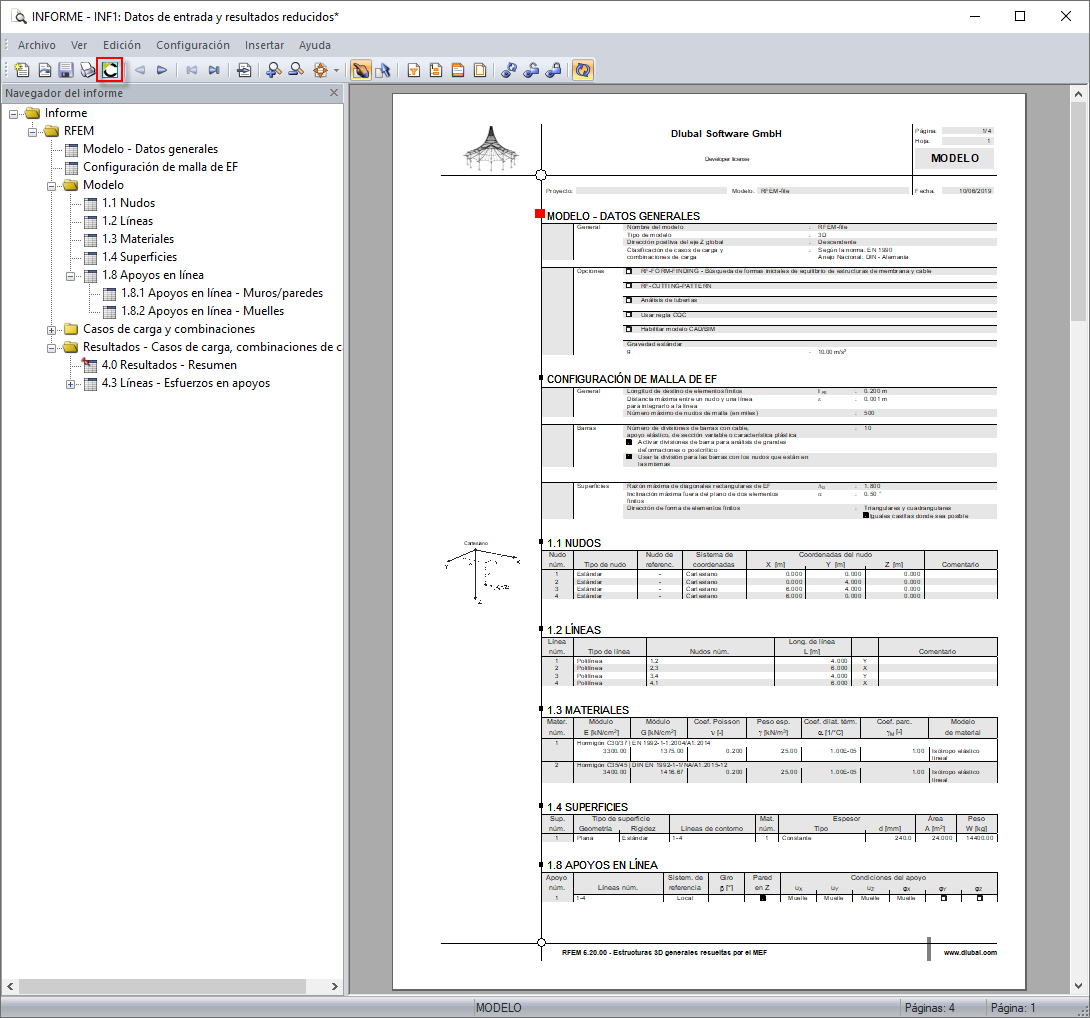Fit the page with the orange arrows icon
Image resolution: width=1090 pixels, height=1018 pixels.
click(320, 70)
